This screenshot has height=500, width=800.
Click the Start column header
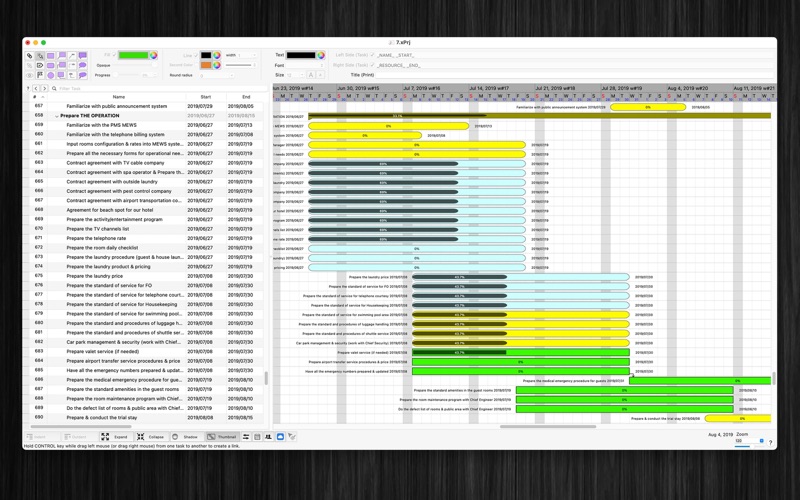(206, 97)
